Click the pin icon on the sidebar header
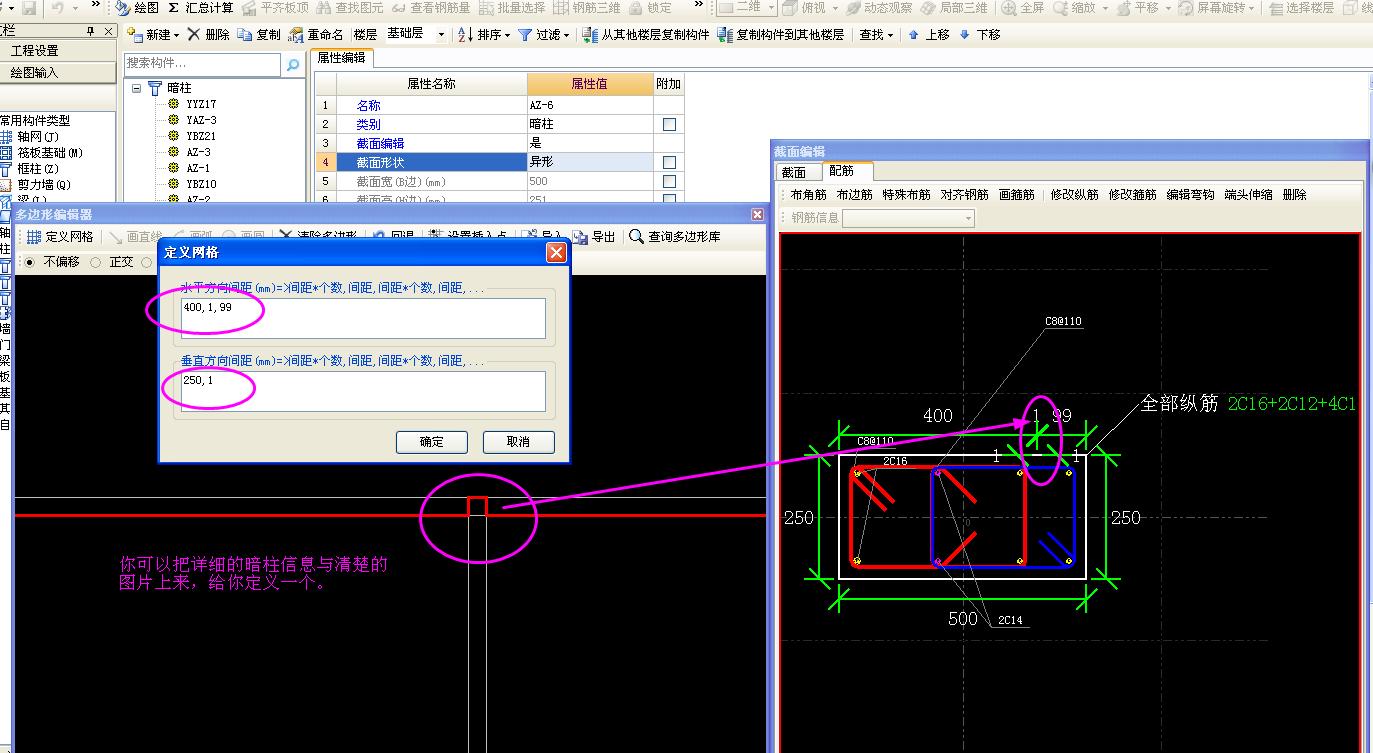1373x753 pixels. point(90,31)
